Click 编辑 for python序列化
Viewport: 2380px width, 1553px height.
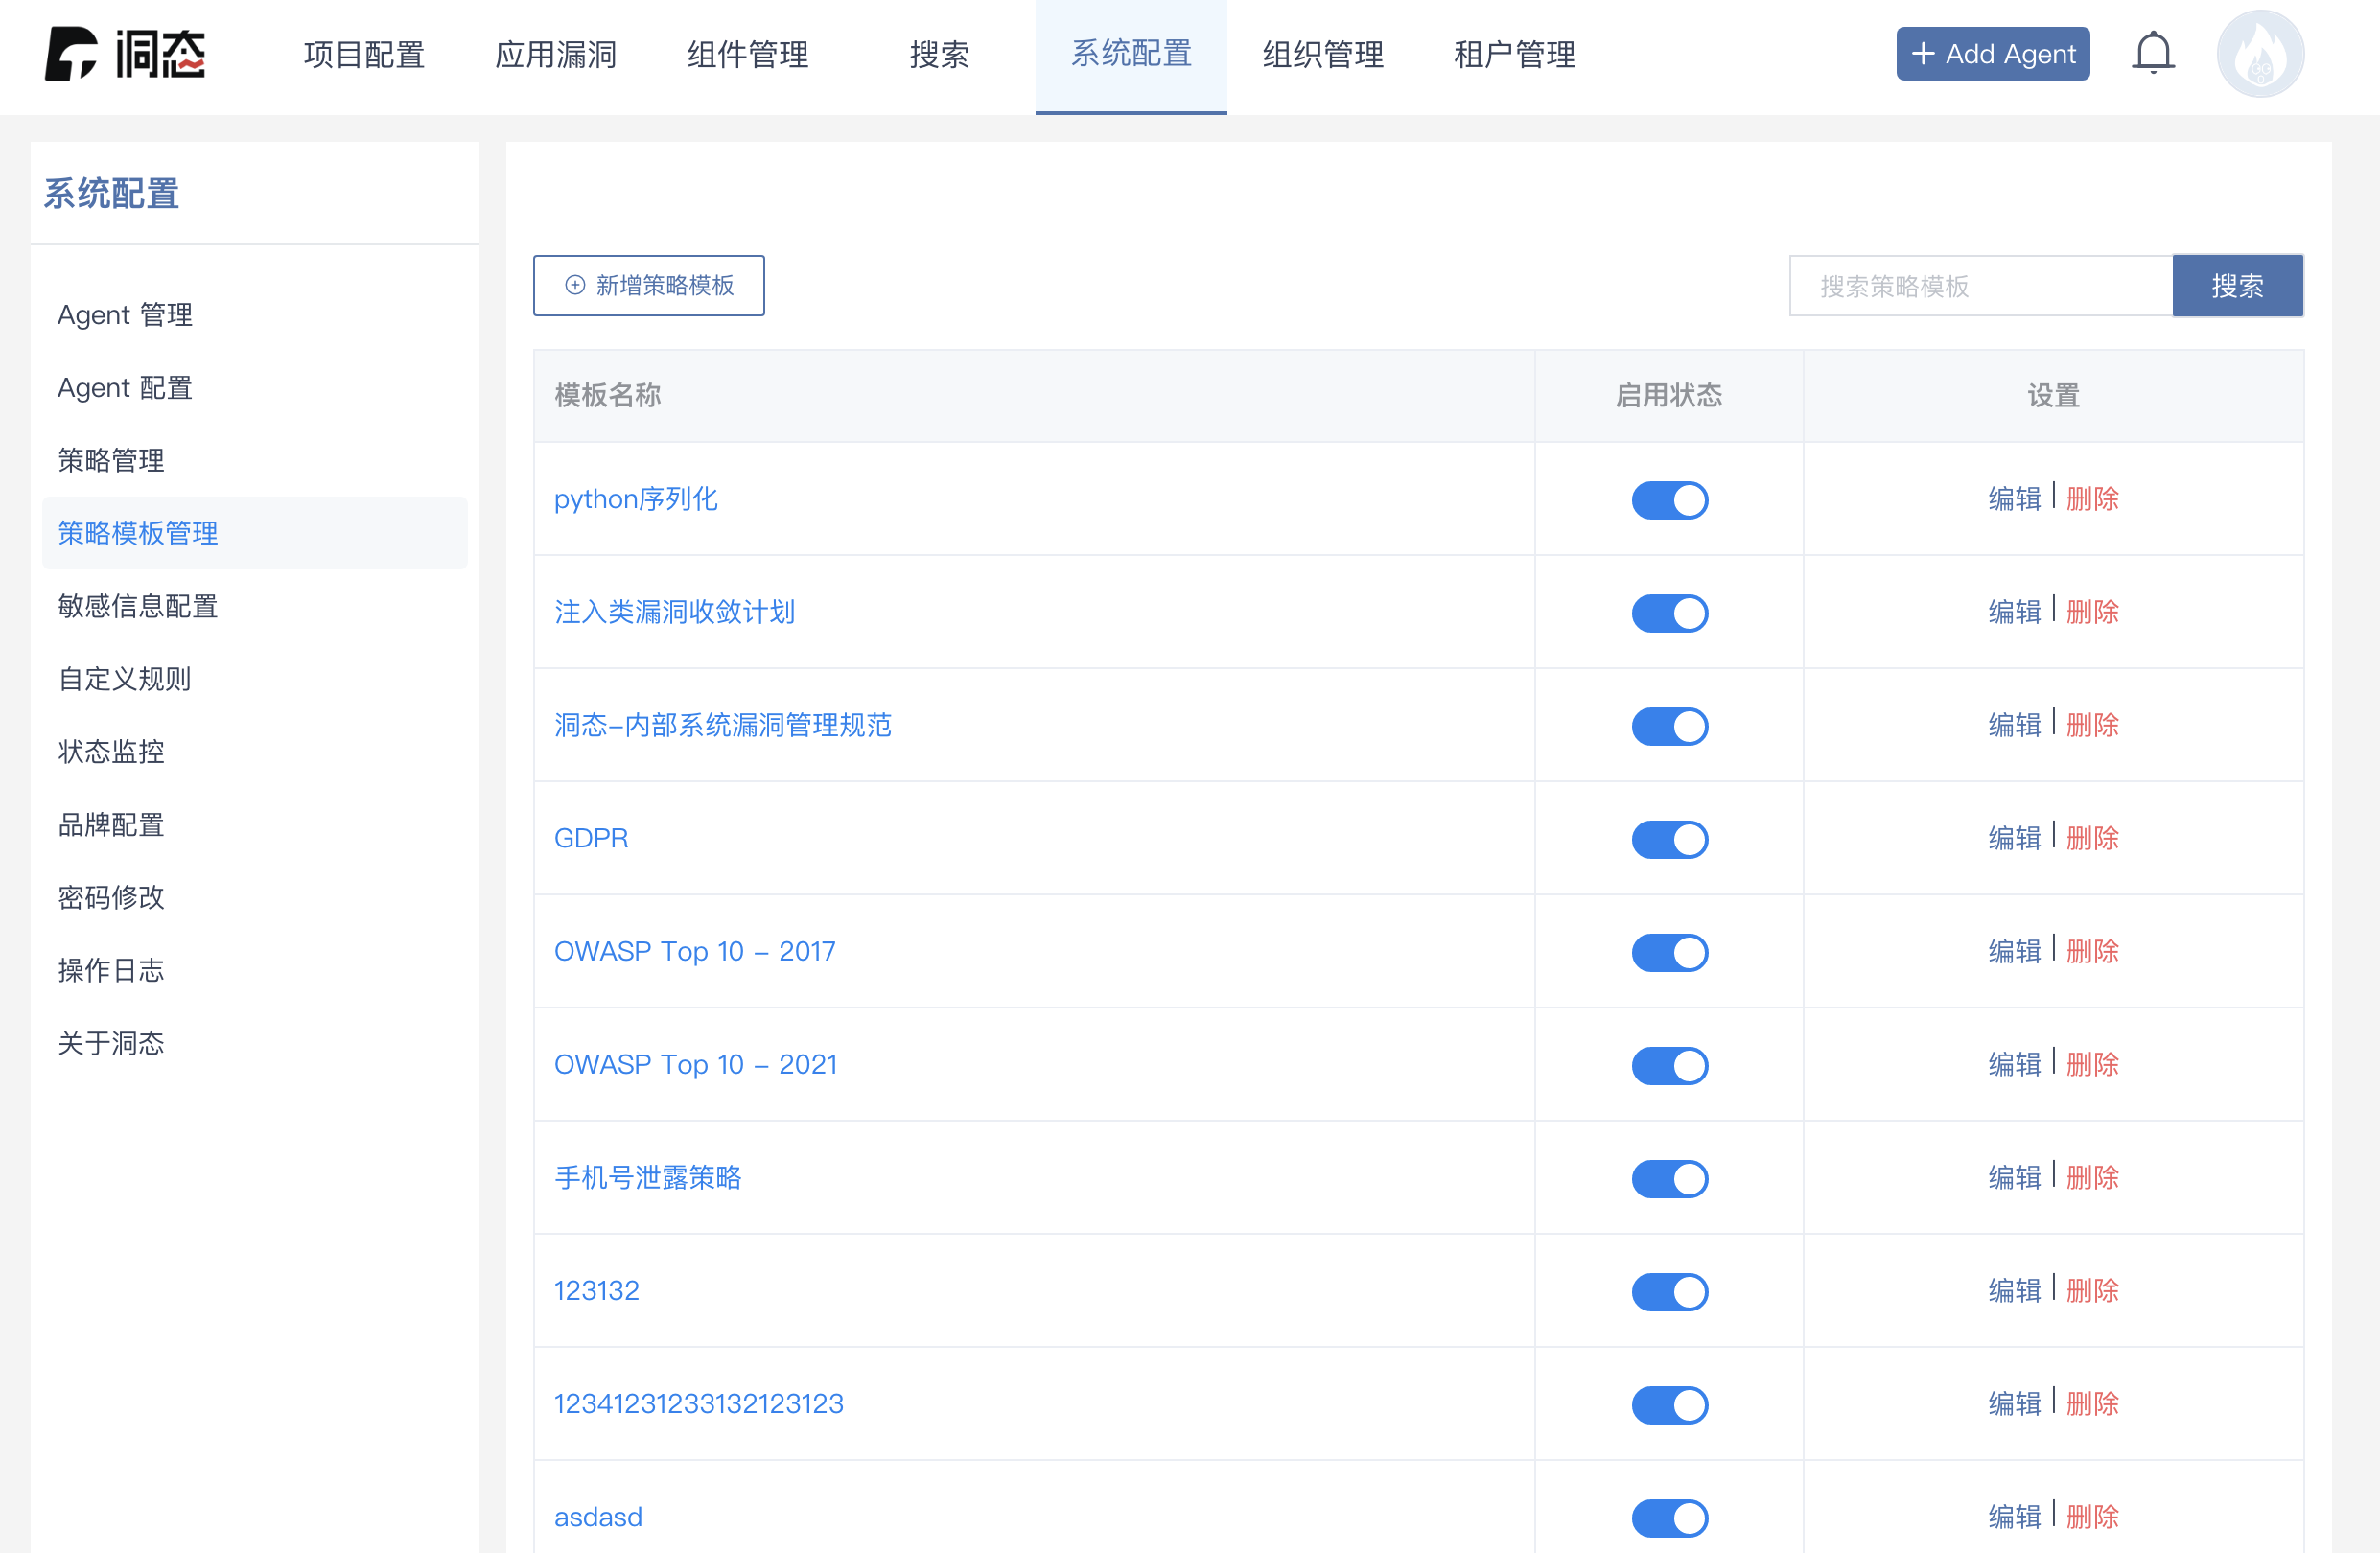2014,499
